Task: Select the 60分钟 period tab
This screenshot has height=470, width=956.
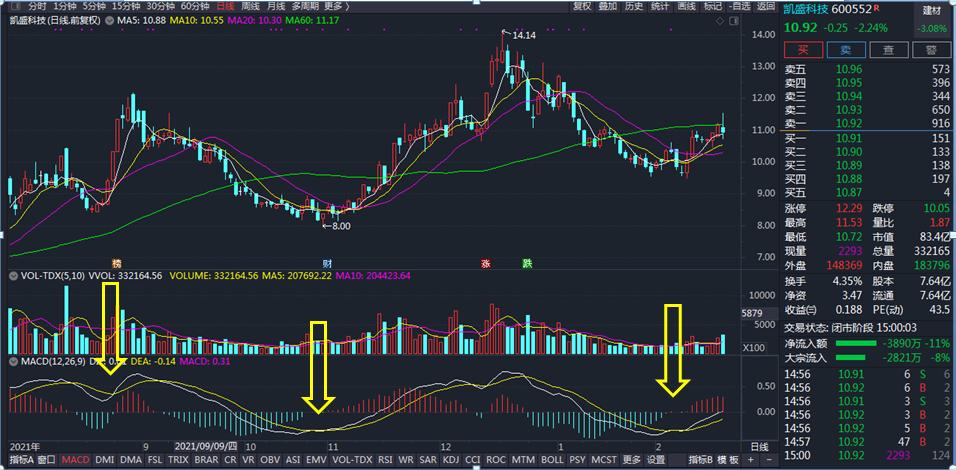Action: coord(196,6)
